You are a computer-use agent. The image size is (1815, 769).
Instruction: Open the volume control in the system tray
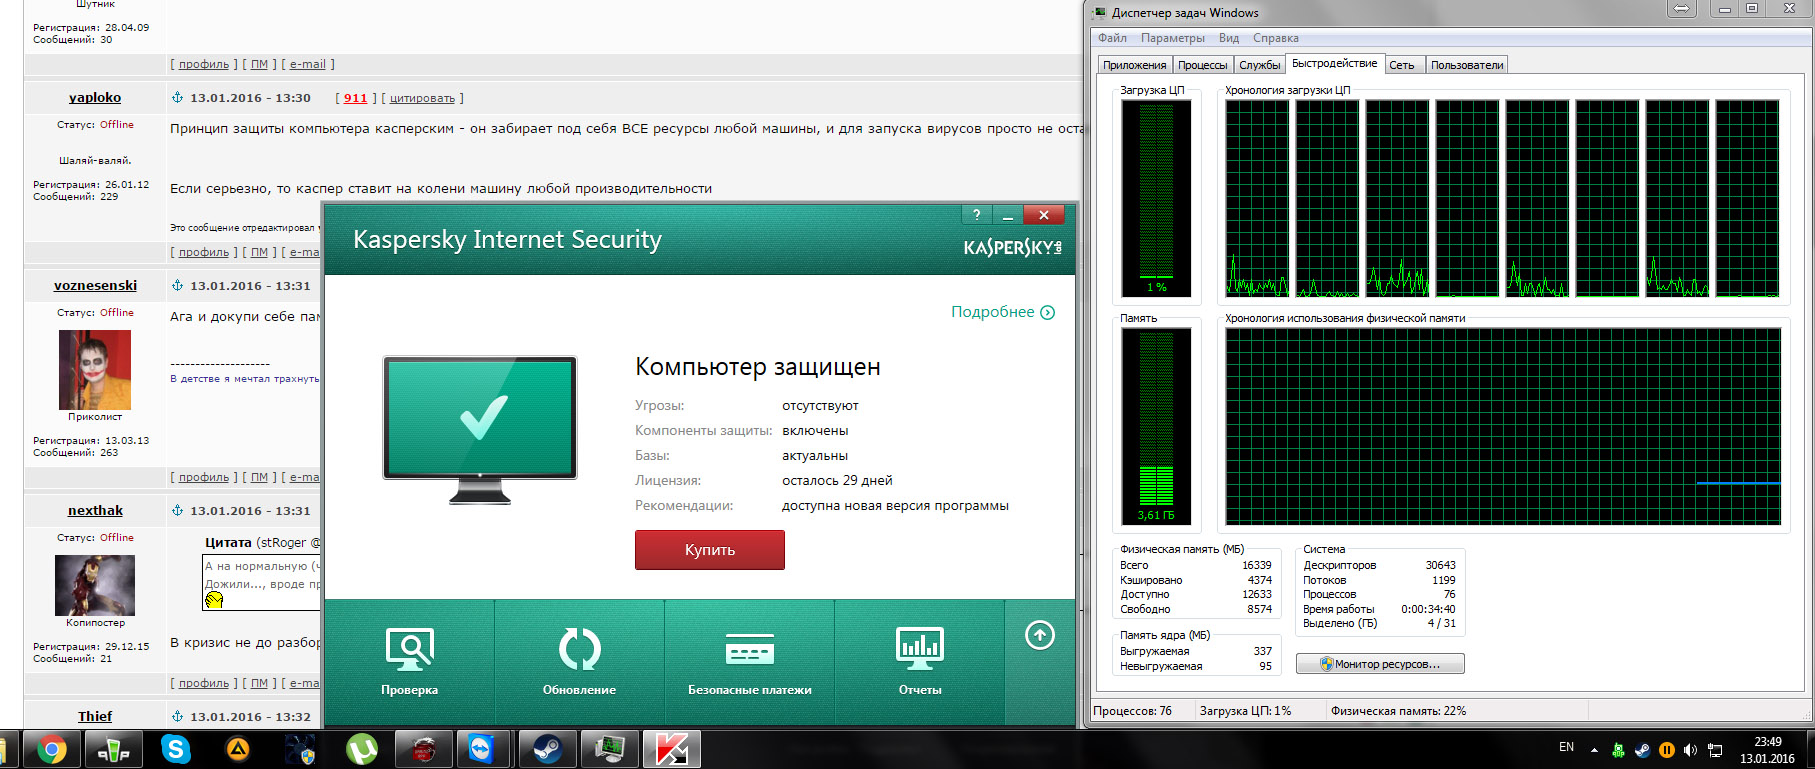point(1690,750)
